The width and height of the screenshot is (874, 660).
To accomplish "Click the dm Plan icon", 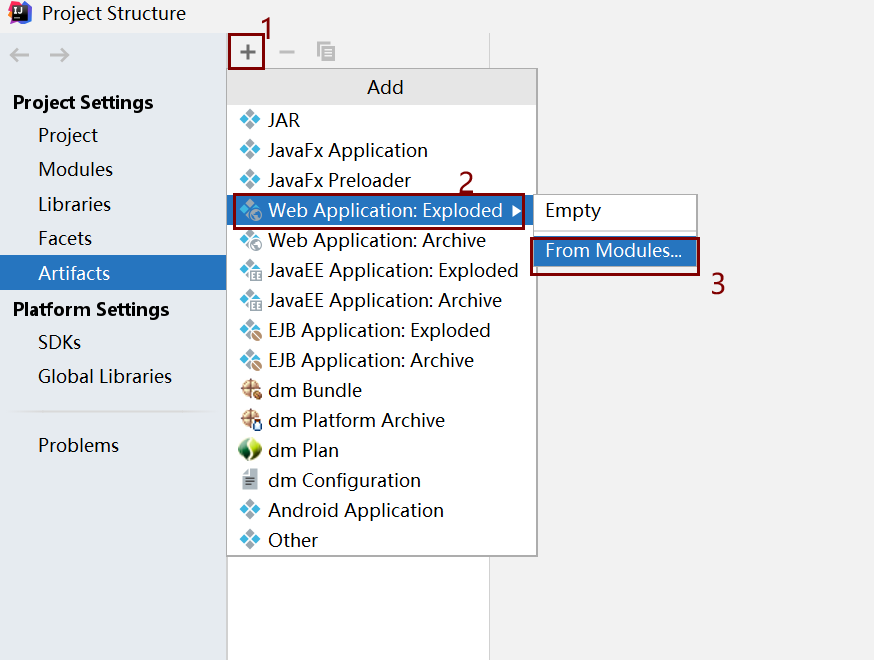I will pos(250,450).
